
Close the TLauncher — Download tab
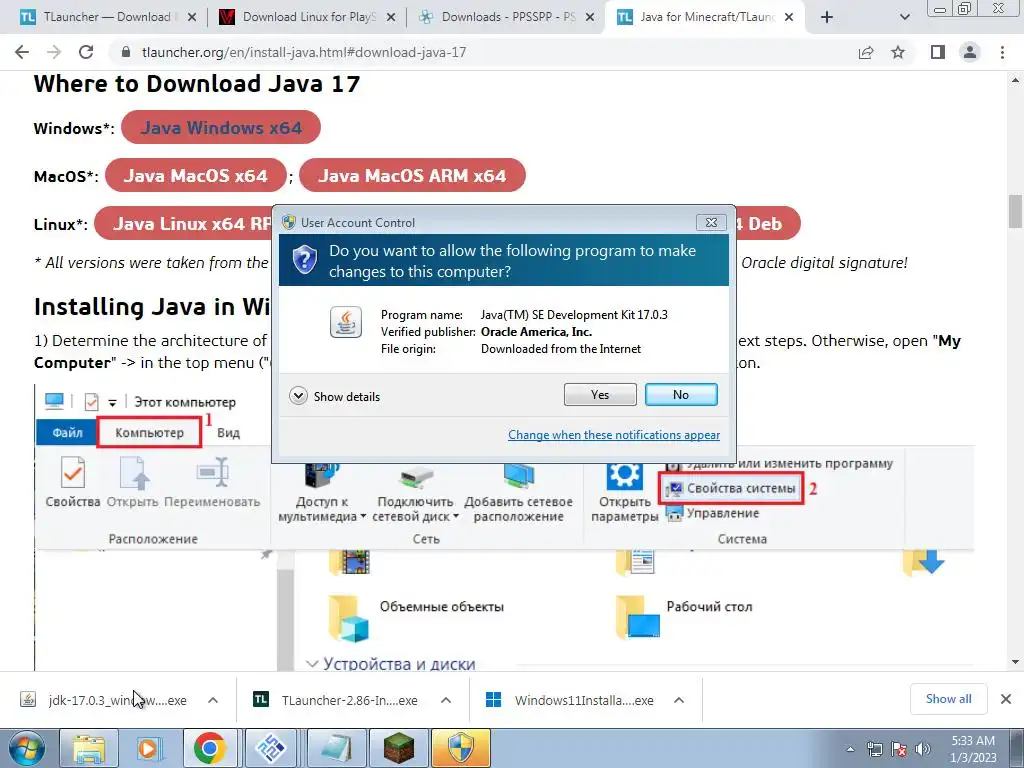pyautogui.click(x=192, y=17)
